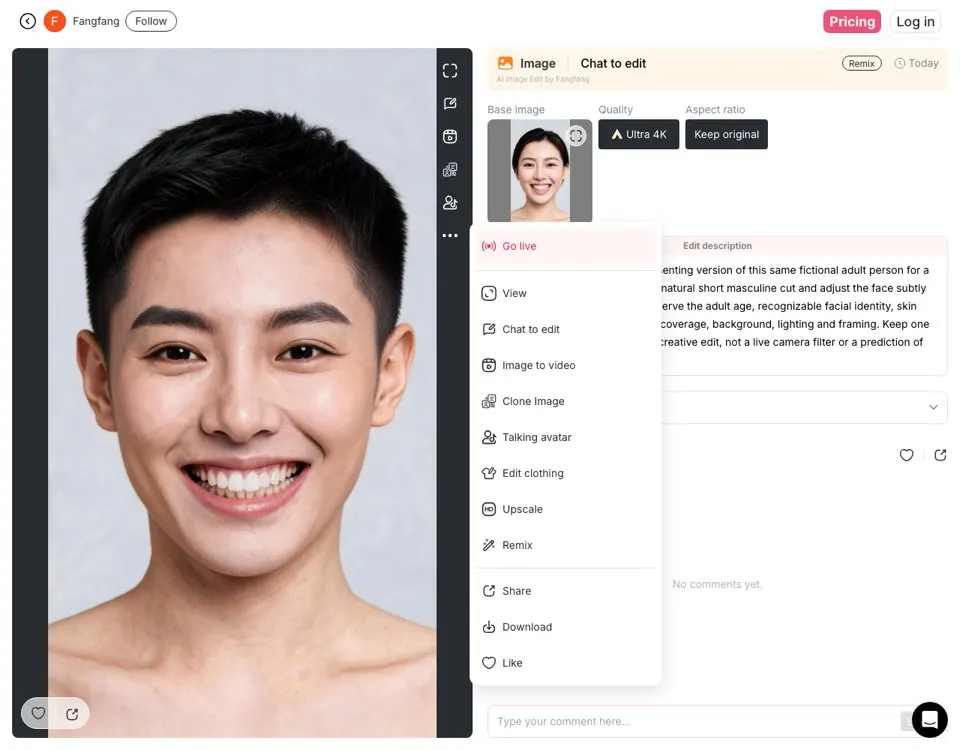Click the share icon below the edit description
The image size is (960, 750).
pos(940,455)
